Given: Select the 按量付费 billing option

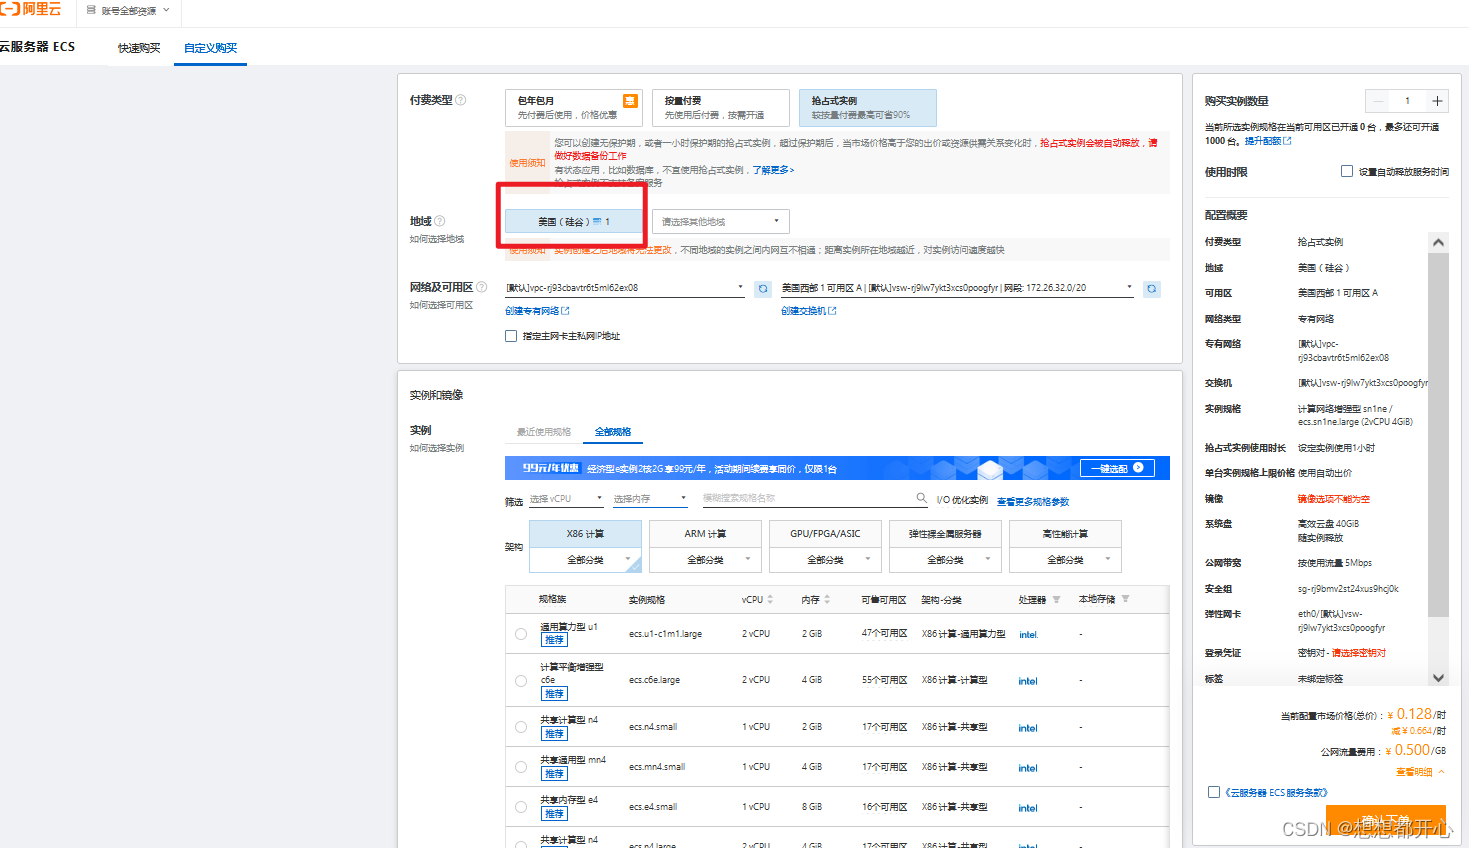Looking at the screenshot, I should coord(720,107).
